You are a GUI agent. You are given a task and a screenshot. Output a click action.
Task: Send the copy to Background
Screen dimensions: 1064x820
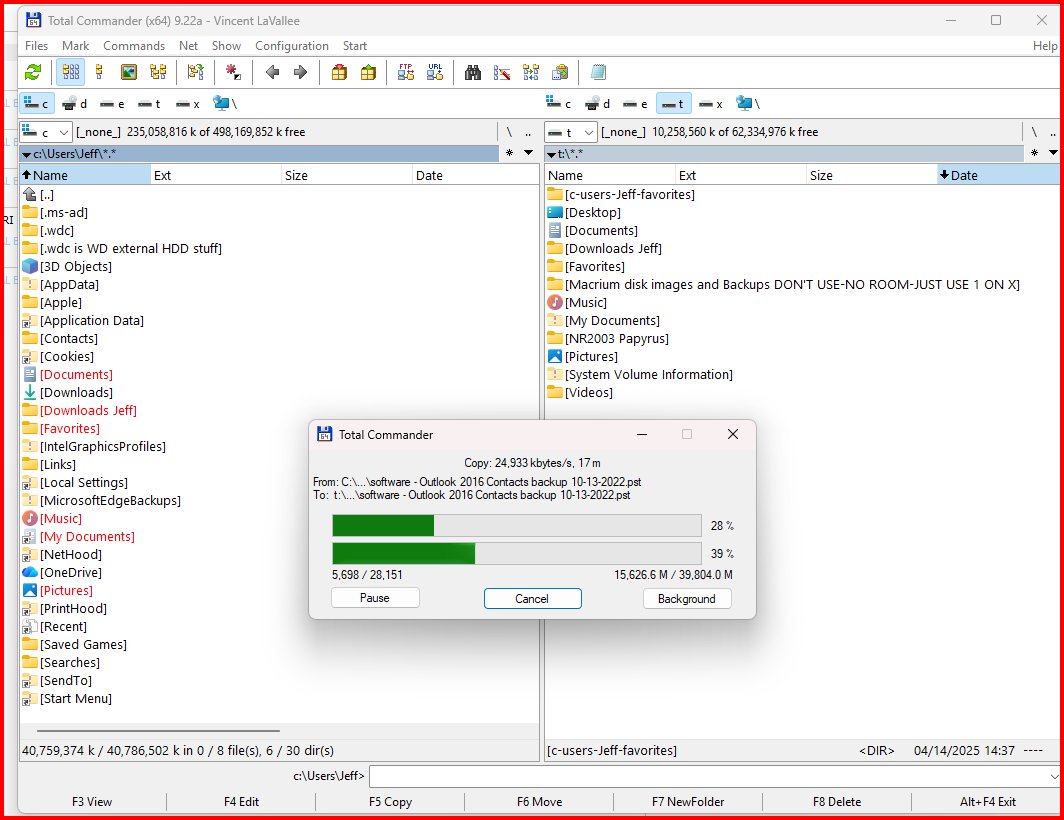[x=687, y=599]
